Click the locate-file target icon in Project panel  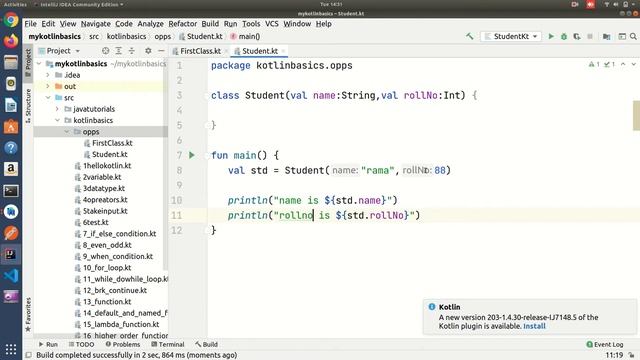105,51
